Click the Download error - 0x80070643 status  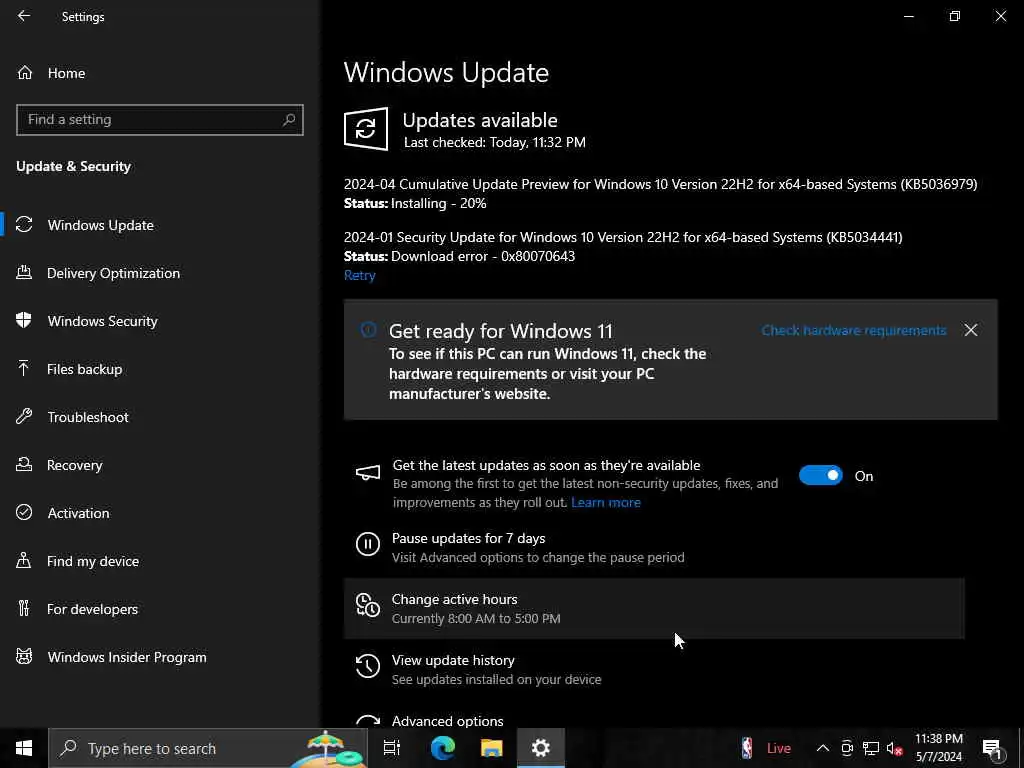pos(483,257)
